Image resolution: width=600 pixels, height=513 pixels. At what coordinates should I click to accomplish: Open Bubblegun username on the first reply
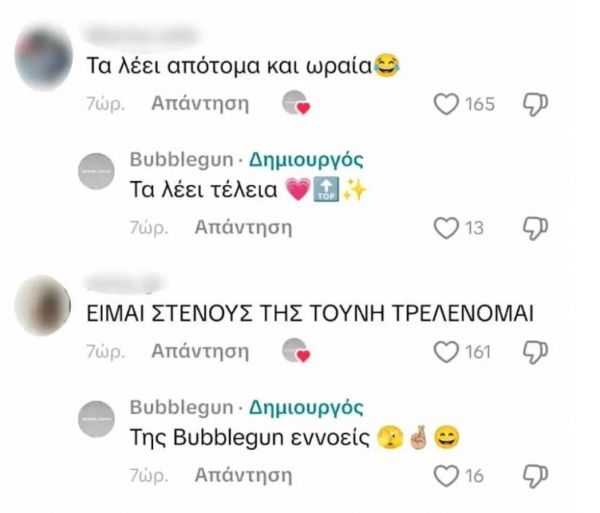[181, 160]
